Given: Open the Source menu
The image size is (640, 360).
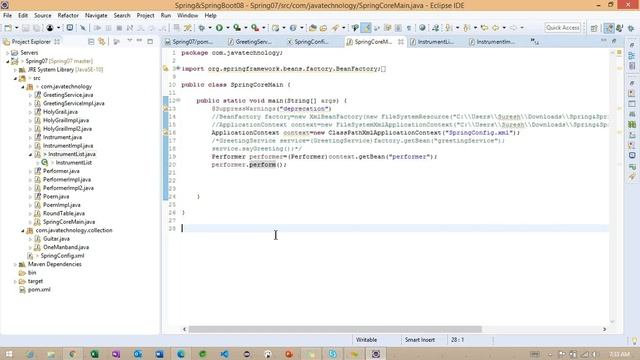Looking at the screenshot, I should (x=42, y=16).
